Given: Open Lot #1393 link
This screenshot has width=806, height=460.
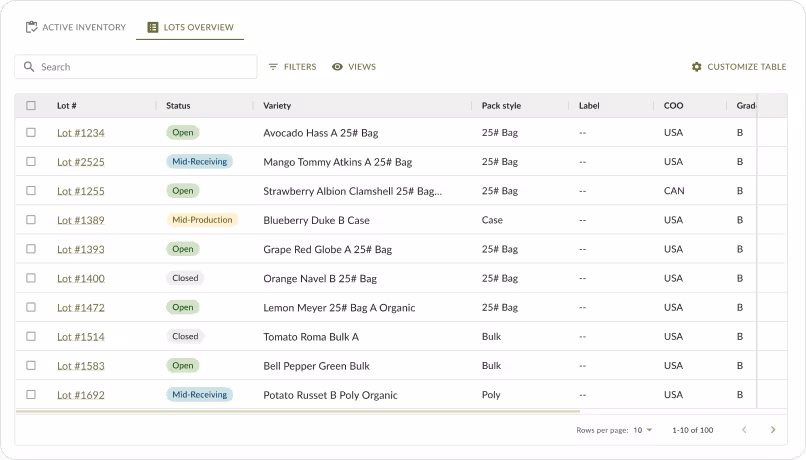Looking at the screenshot, I should point(81,249).
